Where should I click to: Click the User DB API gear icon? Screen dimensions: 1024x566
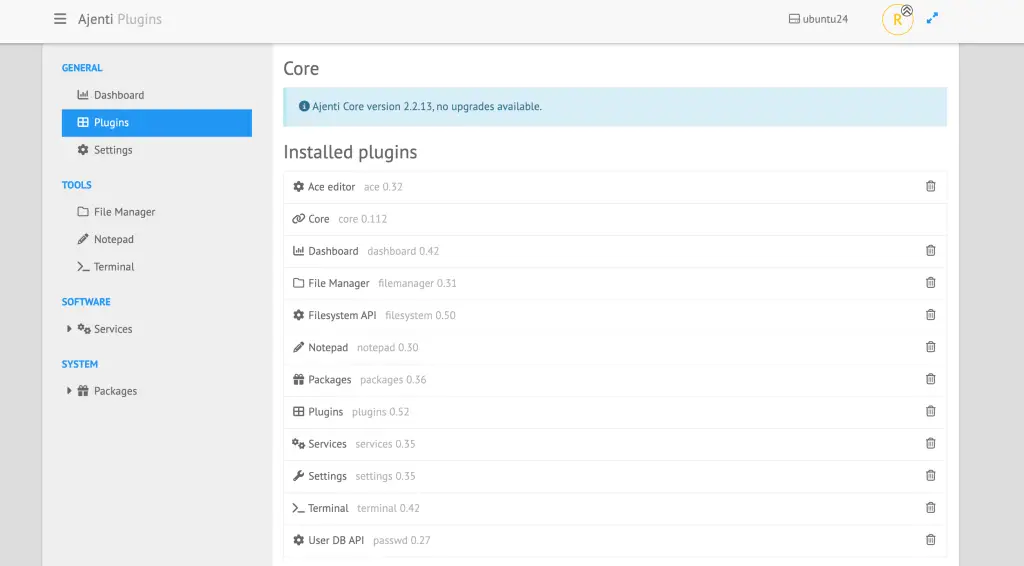[298, 540]
